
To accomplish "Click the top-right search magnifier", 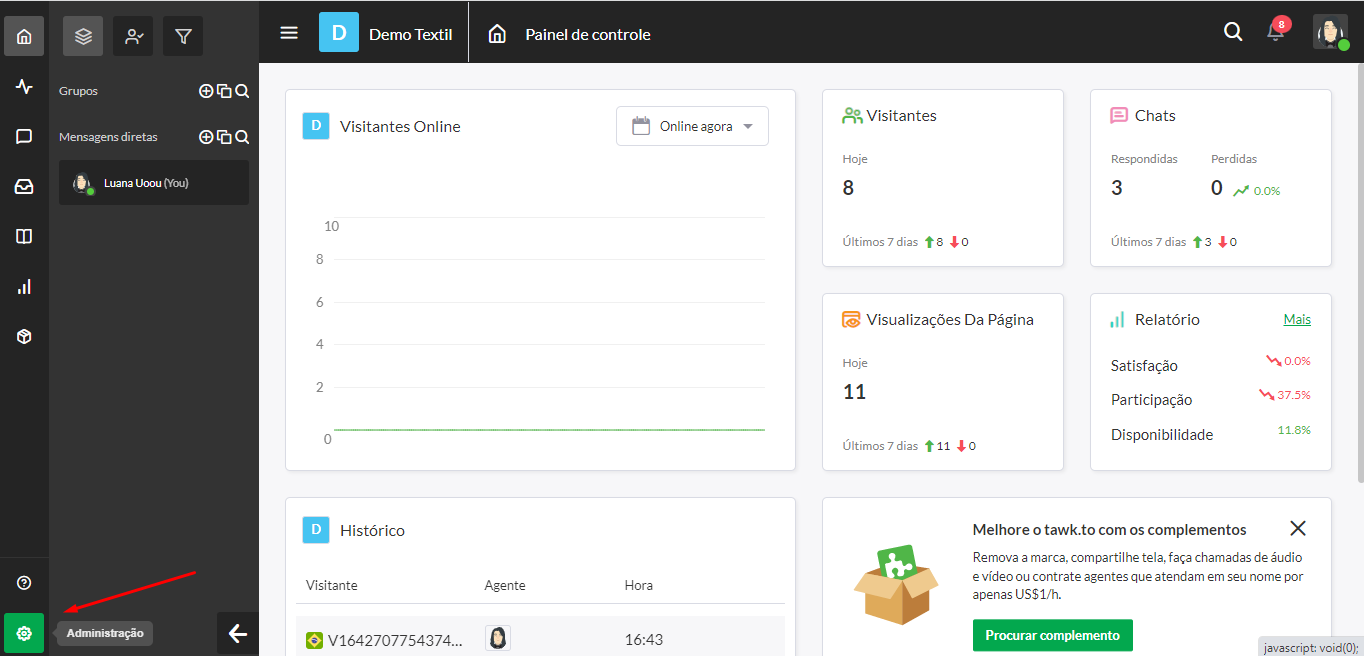I will click(1233, 32).
